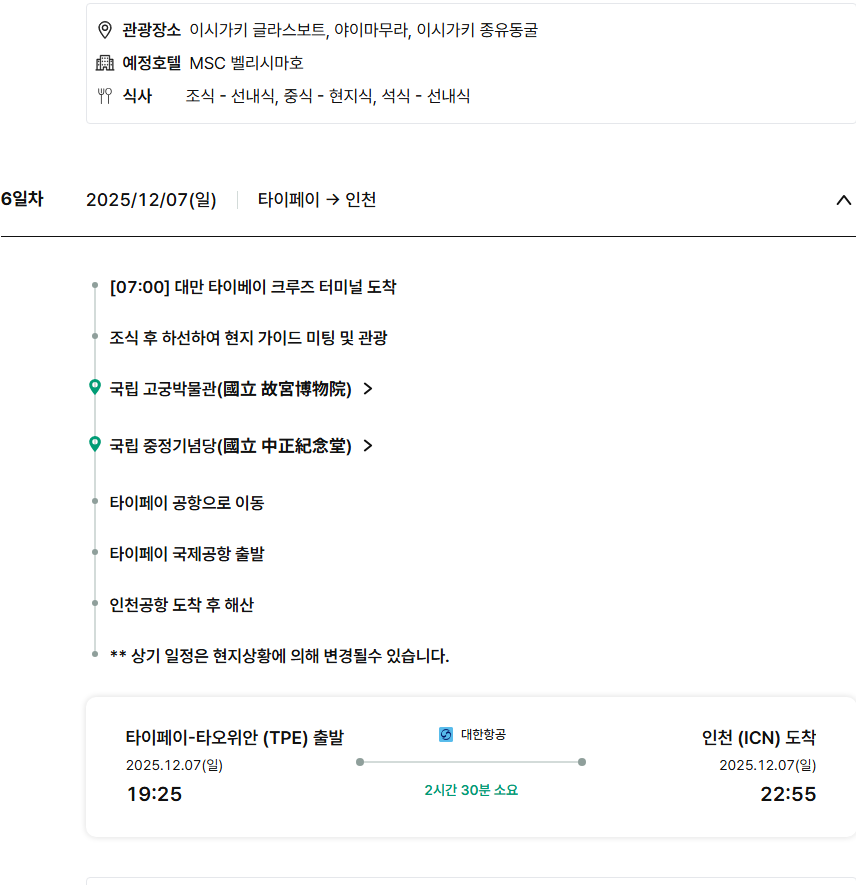Screen dimensions: 856x885
Task: Click the 2시간 30분 소요 flight duration
Action: (471, 790)
